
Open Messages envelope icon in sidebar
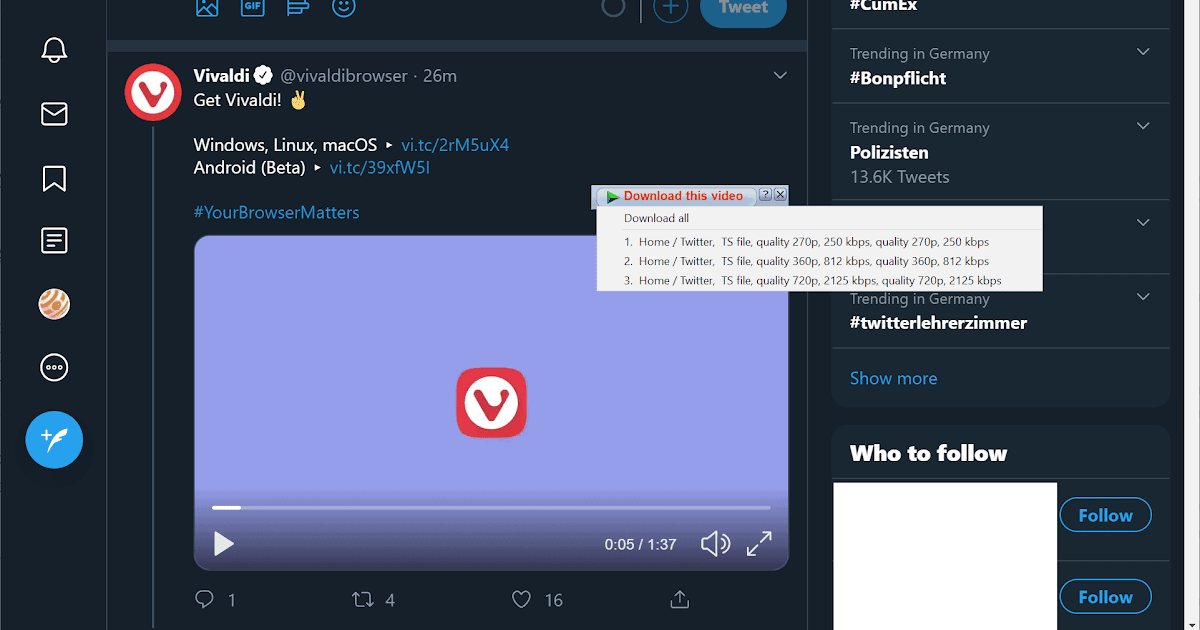pos(54,114)
